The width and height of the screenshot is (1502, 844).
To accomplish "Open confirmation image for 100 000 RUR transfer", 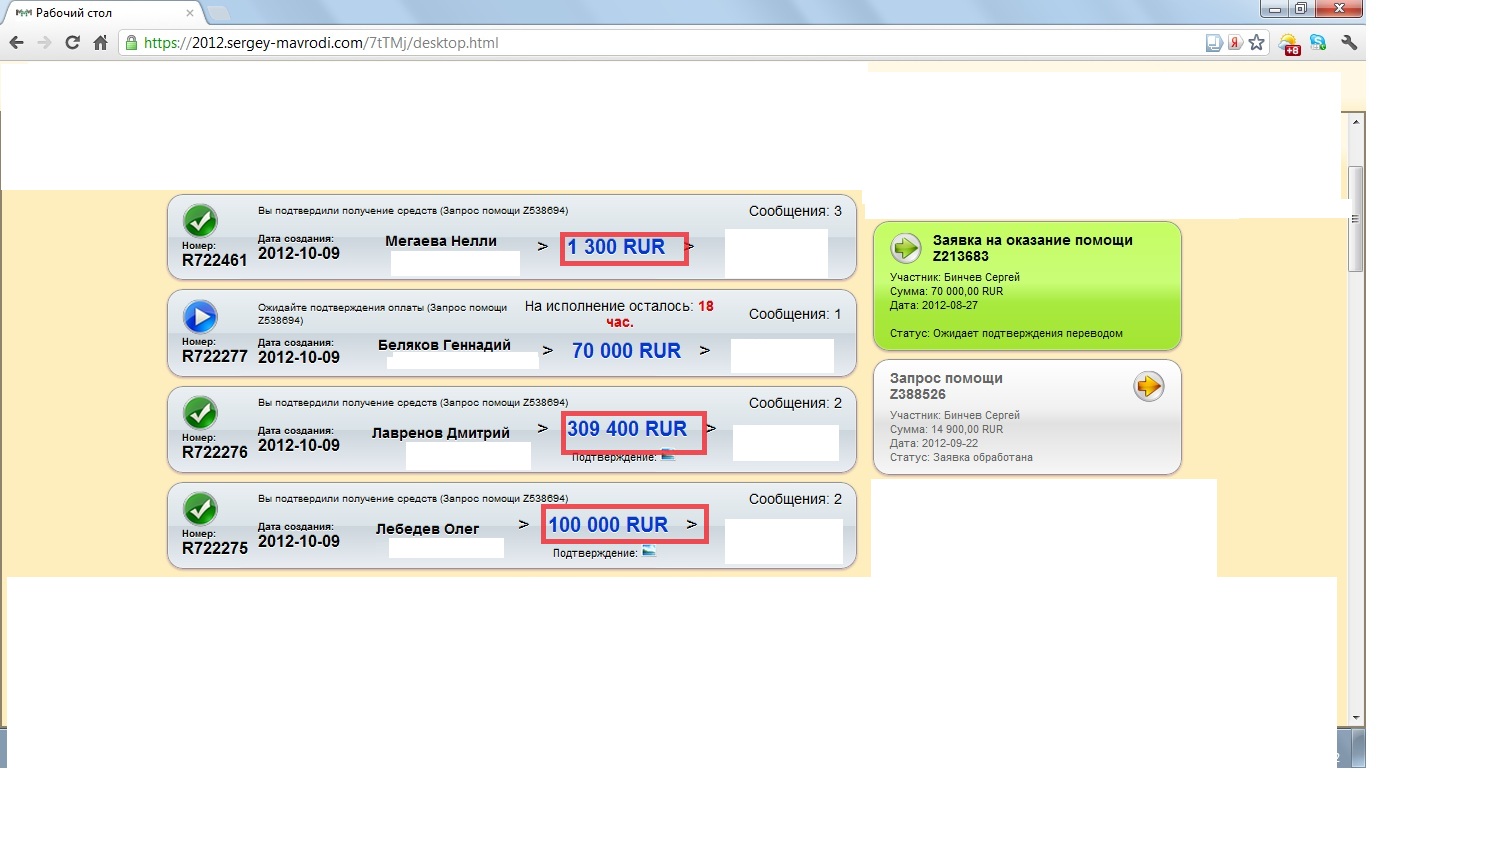I will click(x=649, y=552).
